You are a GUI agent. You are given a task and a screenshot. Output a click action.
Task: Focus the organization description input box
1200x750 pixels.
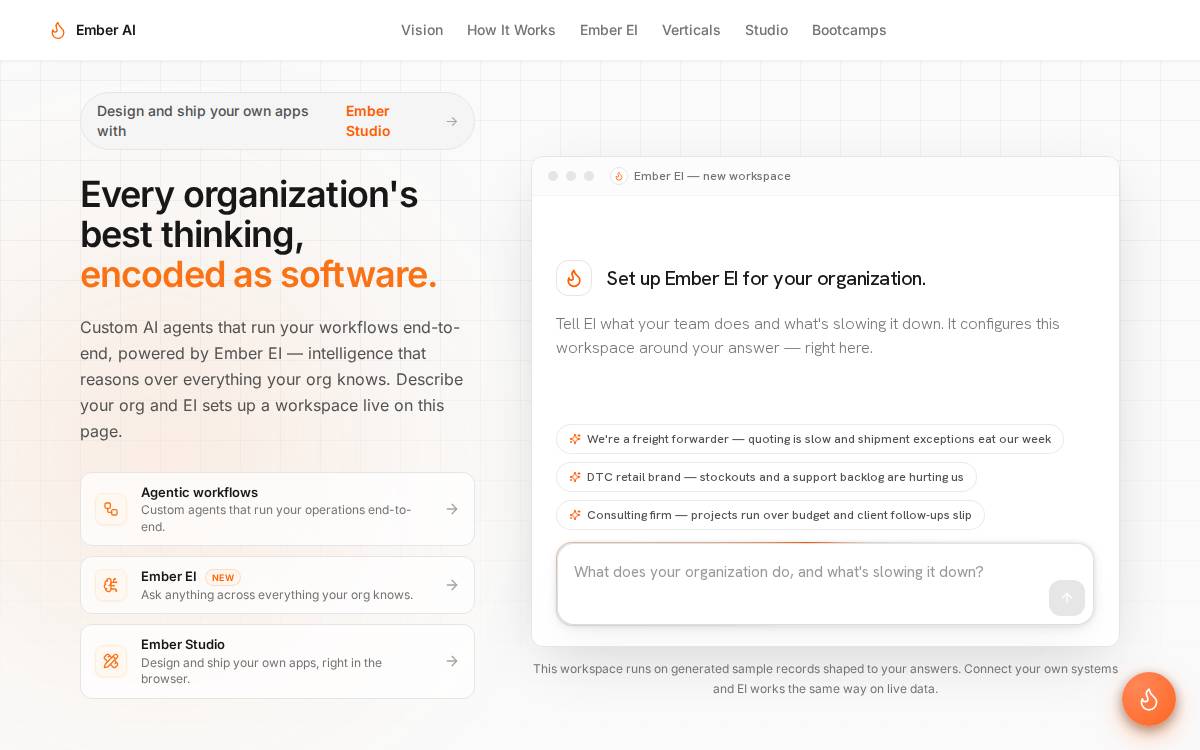pyautogui.click(x=825, y=584)
